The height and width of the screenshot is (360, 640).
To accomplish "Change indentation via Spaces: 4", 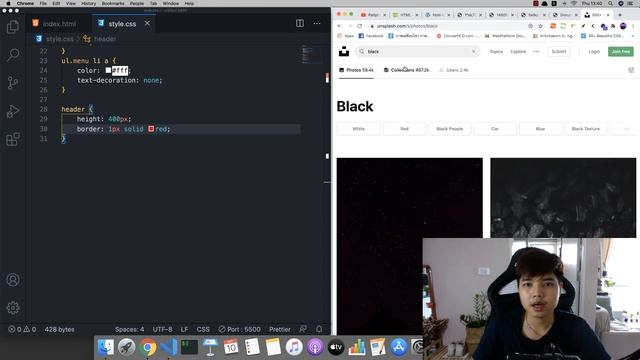I will [129, 329].
